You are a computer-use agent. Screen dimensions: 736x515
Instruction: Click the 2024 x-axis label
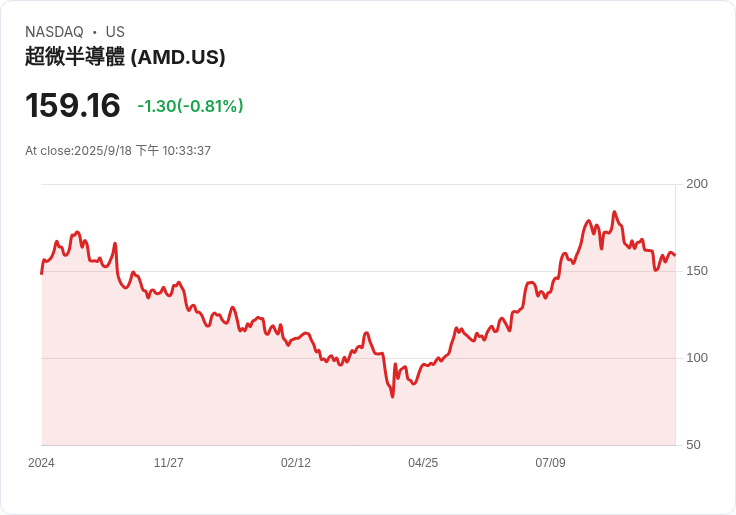click(41, 463)
